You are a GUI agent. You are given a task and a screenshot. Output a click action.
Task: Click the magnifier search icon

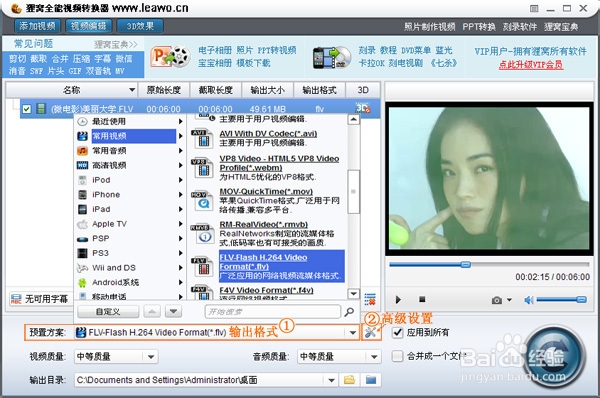click(x=349, y=312)
